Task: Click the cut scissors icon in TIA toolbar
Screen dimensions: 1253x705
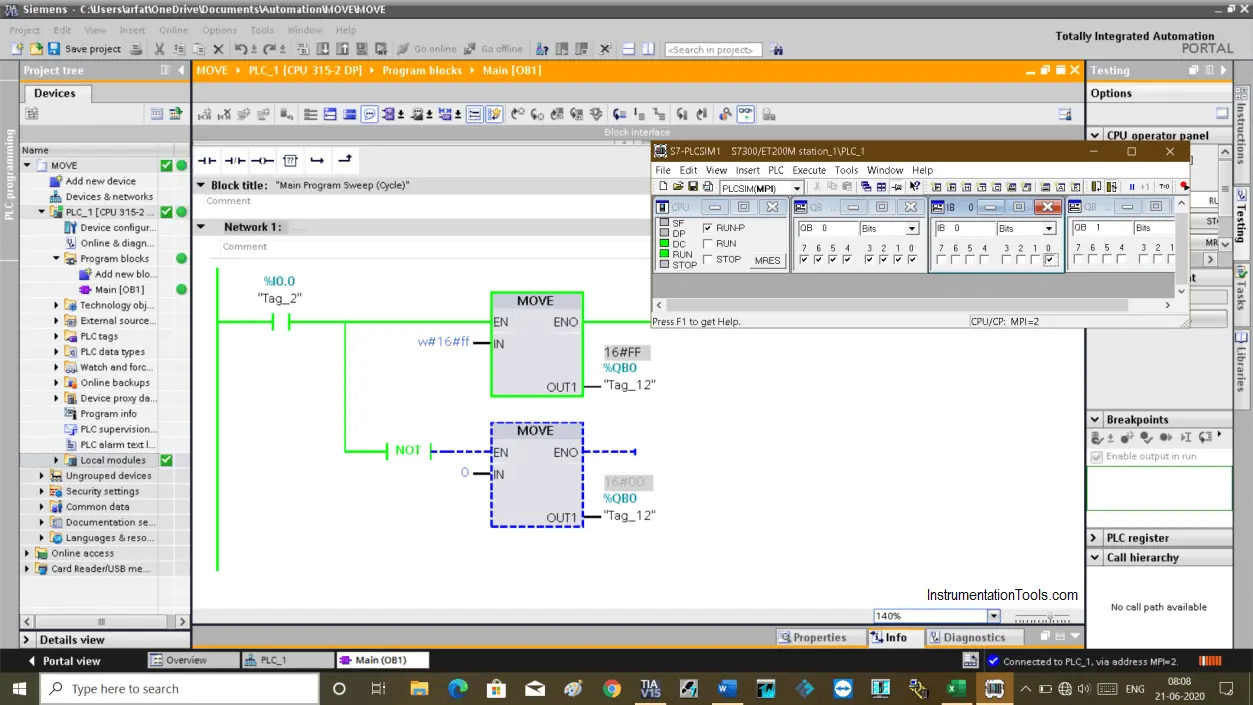Action: click(x=159, y=49)
